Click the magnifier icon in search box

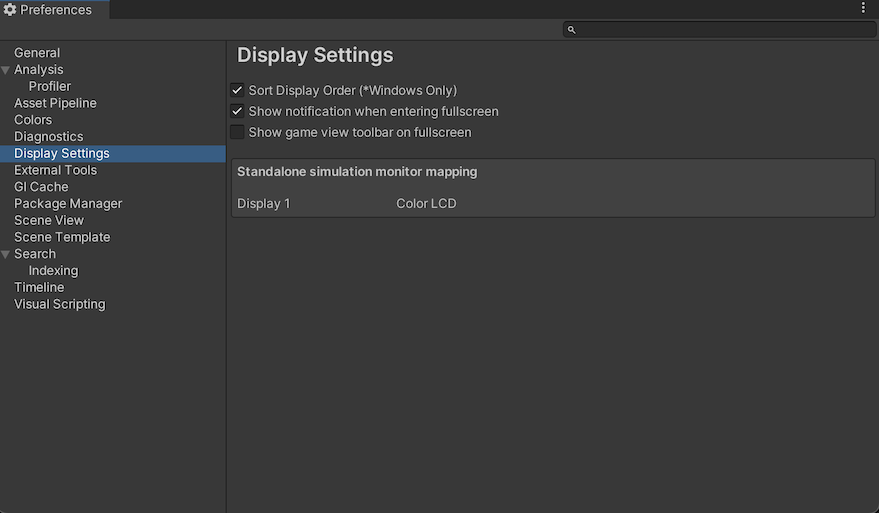pos(572,30)
